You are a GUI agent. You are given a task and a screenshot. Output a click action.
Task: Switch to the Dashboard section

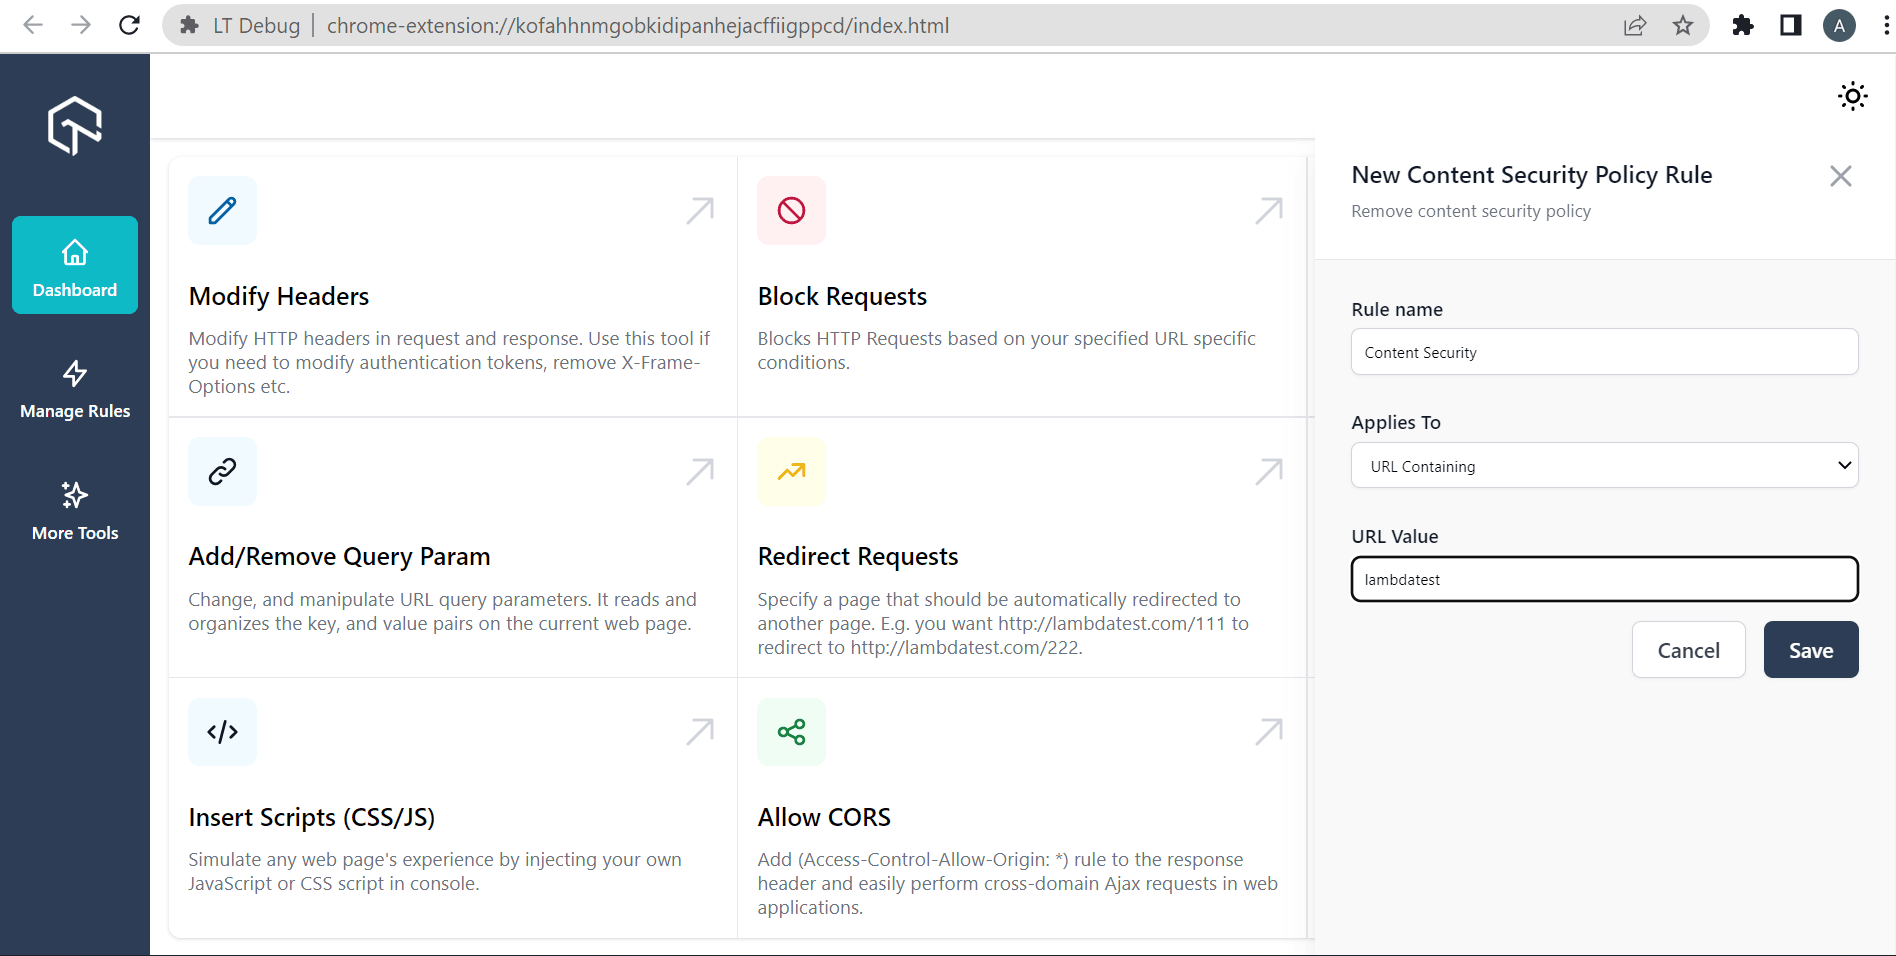74,265
